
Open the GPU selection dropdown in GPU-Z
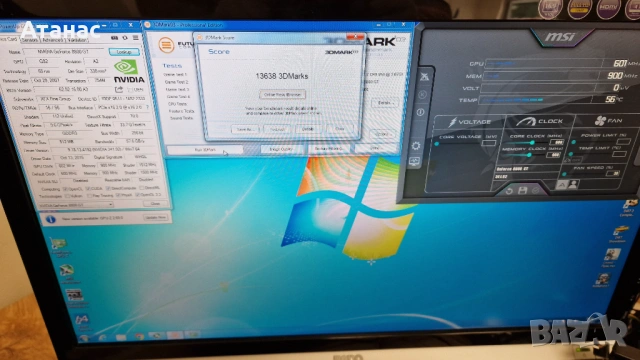click(x=76, y=204)
